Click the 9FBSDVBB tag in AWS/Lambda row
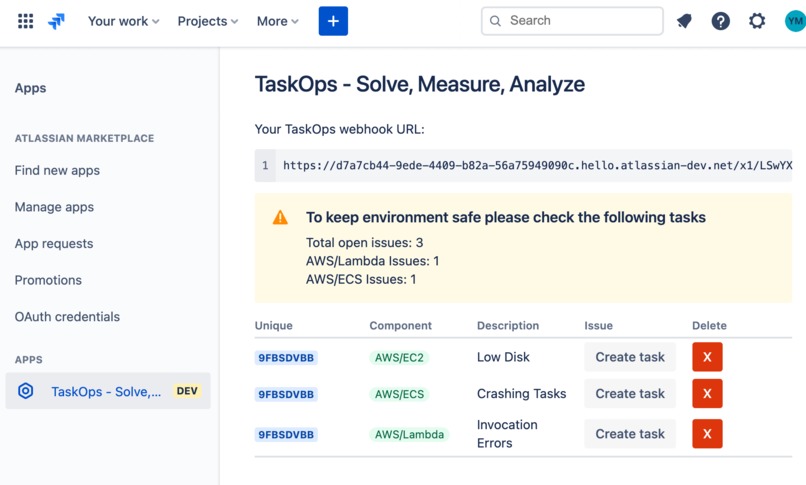 coord(286,435)
